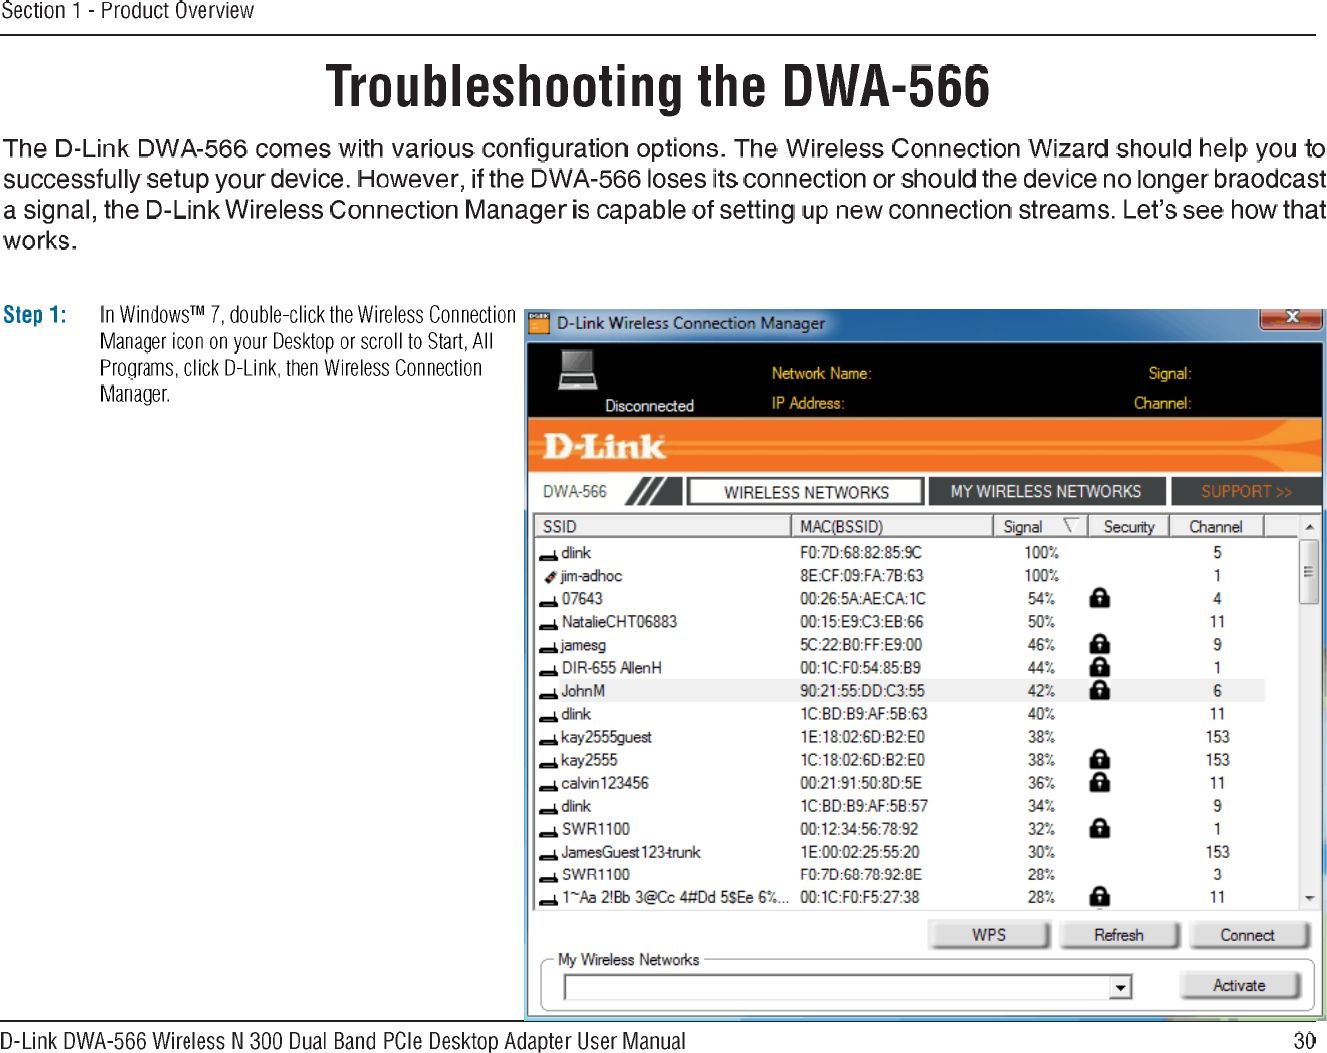This screenshot has height=1053, width=1327.
Task: Click the router icon beside dlink on channel 5
Action: coord(548,555)
